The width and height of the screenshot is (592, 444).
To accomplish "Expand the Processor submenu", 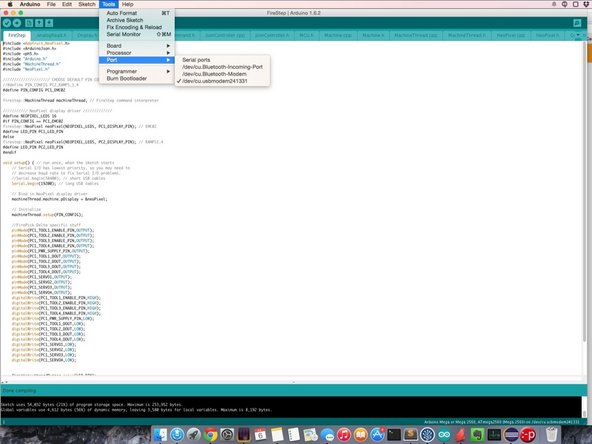I will 137,53.
